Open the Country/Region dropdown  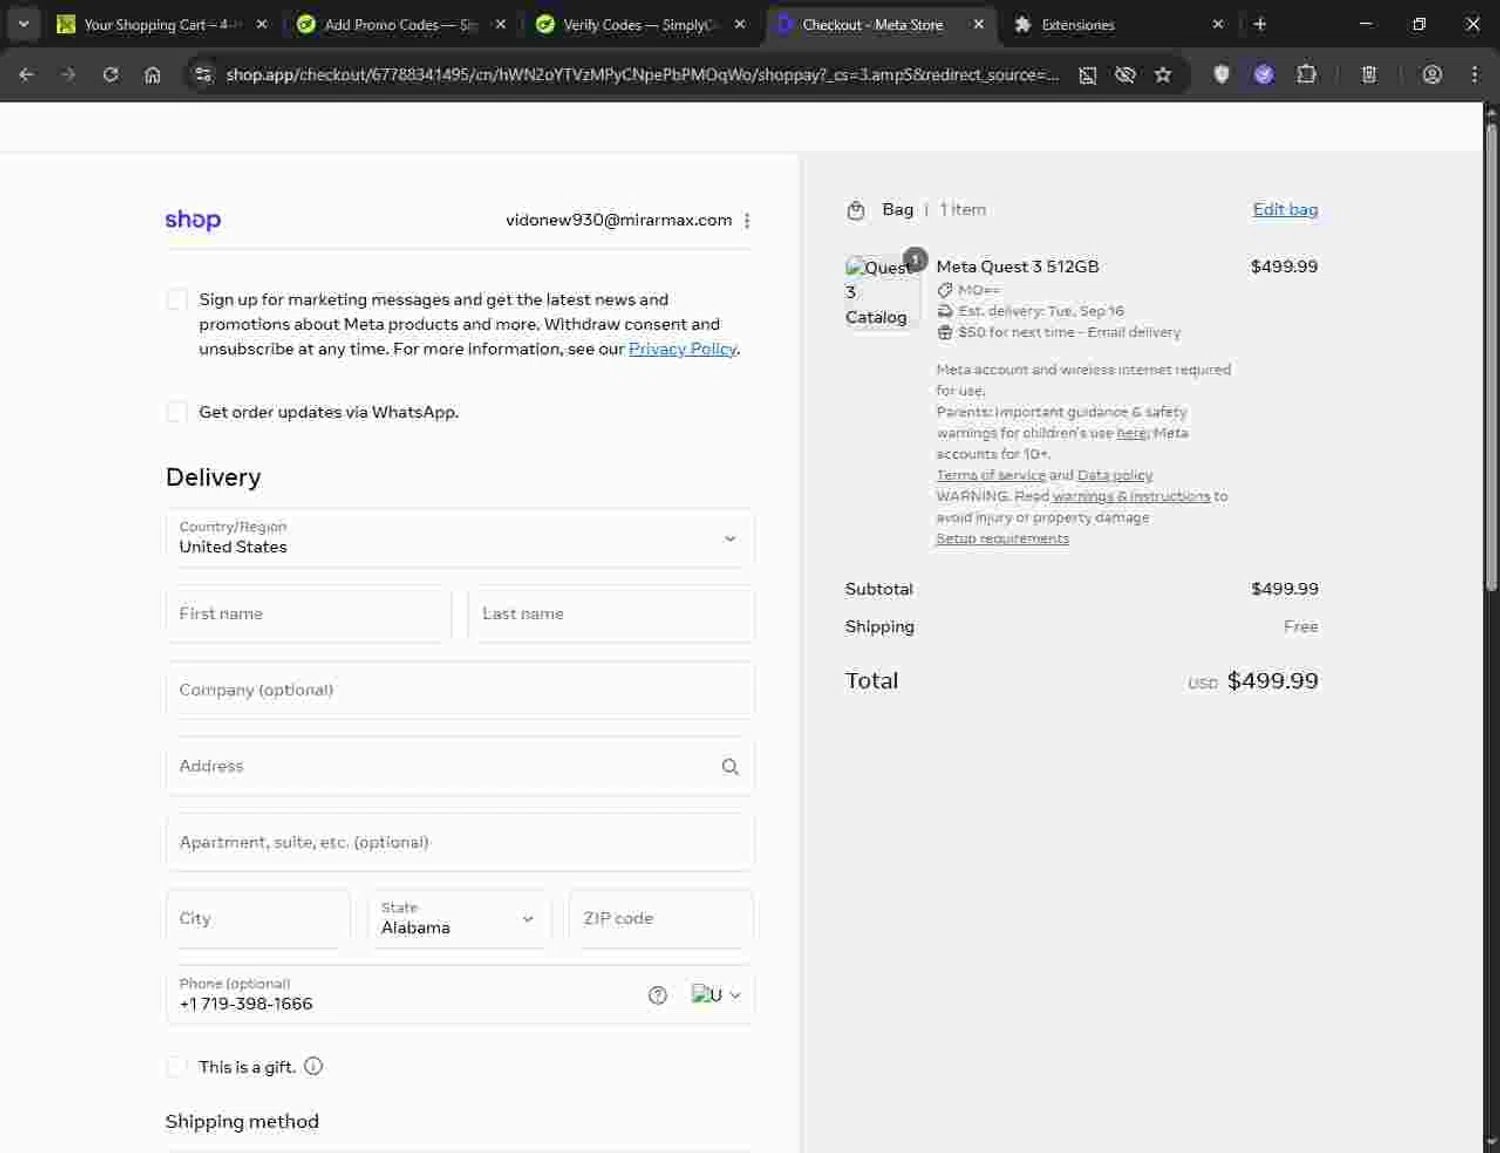coord(460,538)
